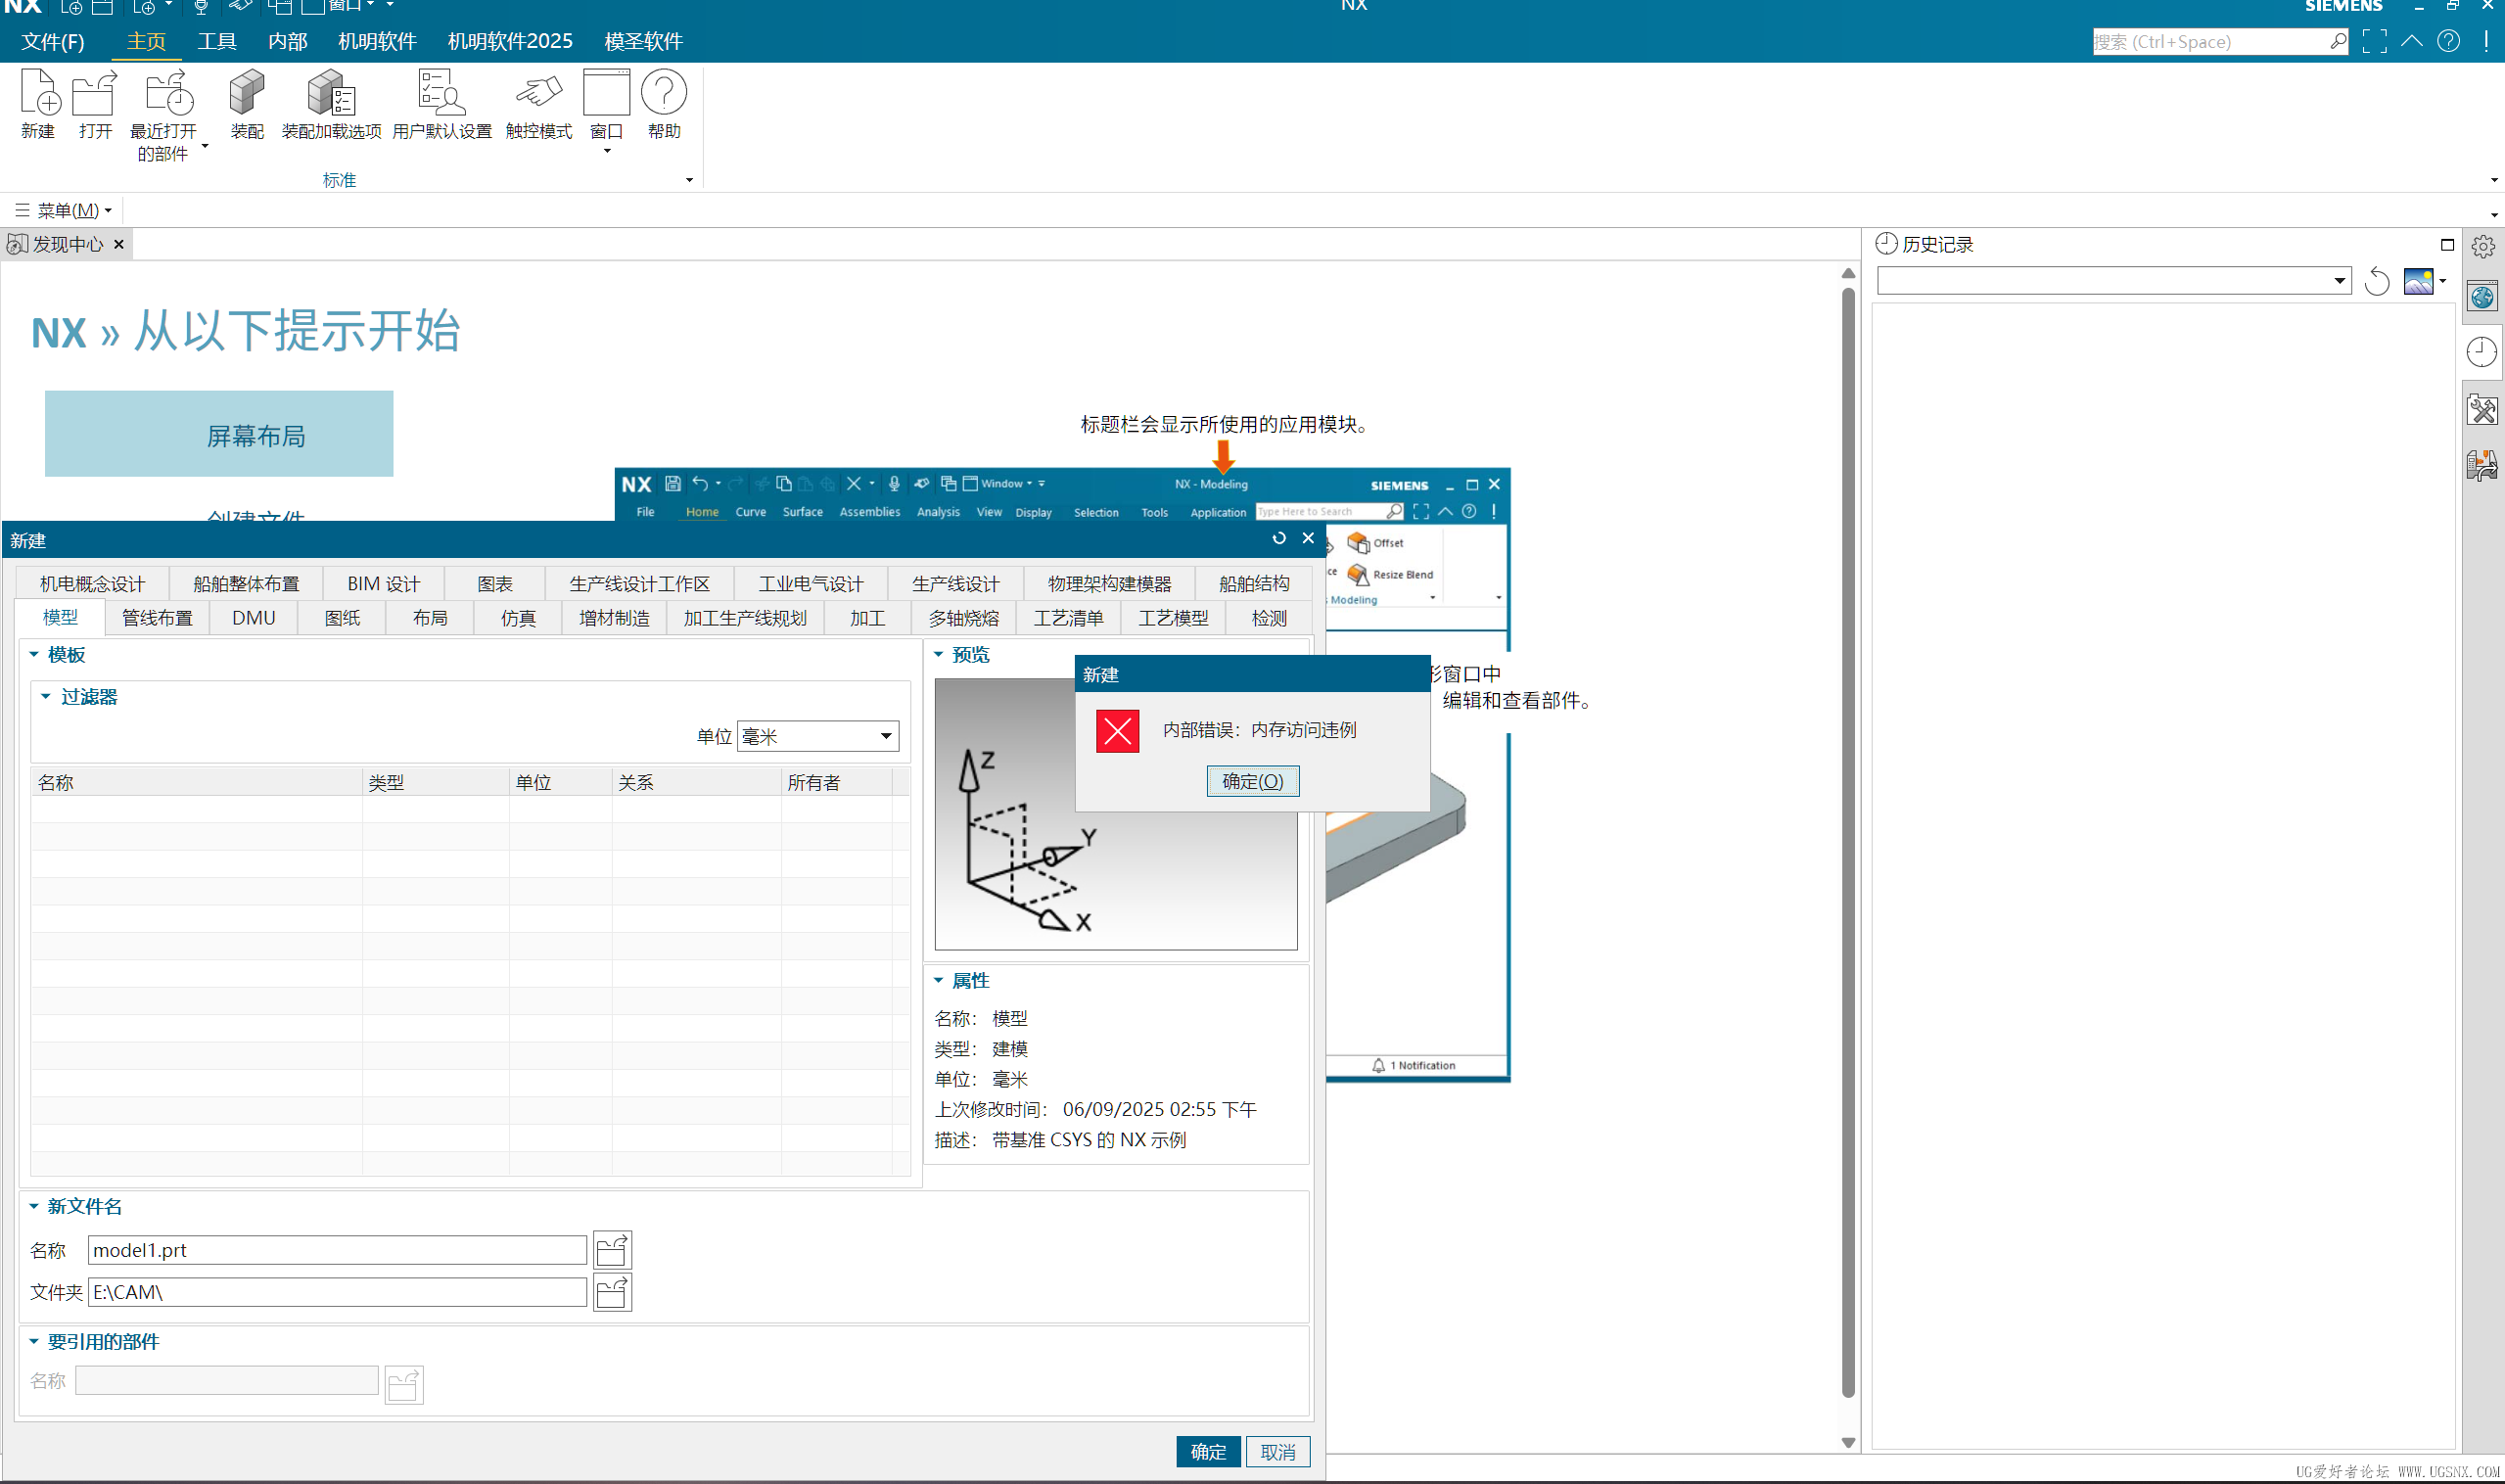Browse for the new file name

612,1250
